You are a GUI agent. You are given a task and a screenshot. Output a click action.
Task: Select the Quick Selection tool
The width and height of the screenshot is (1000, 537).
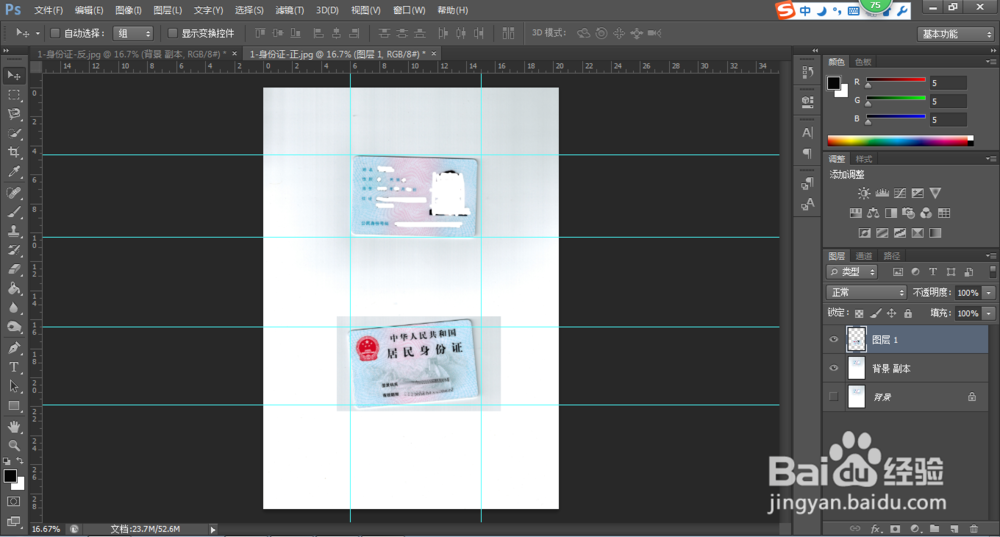(13, 133)
